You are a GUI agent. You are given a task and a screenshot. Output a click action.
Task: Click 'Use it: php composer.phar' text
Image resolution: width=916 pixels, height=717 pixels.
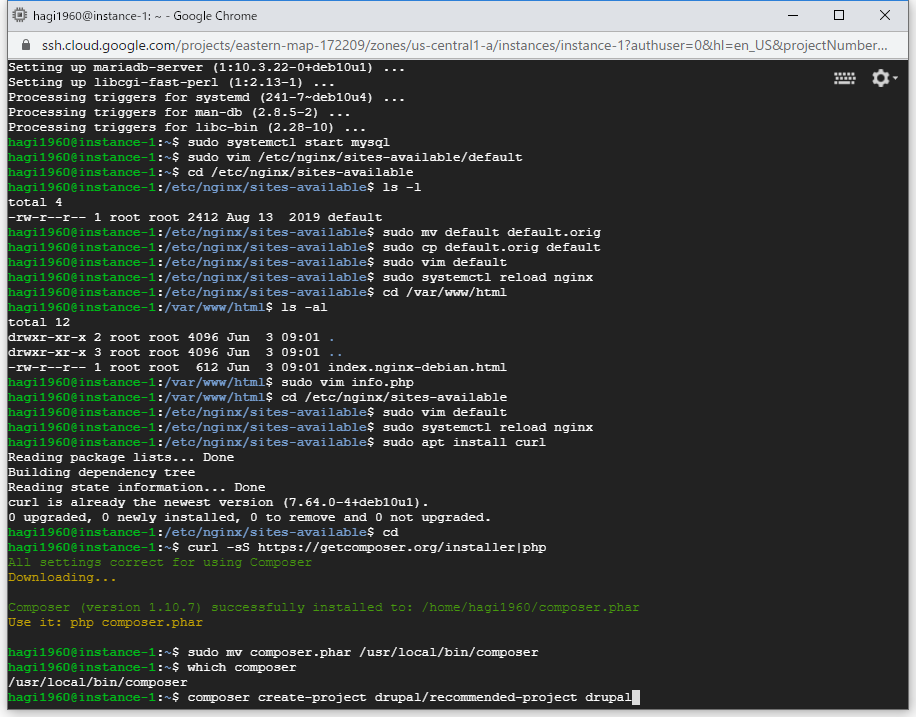click(x=105, y=622)
